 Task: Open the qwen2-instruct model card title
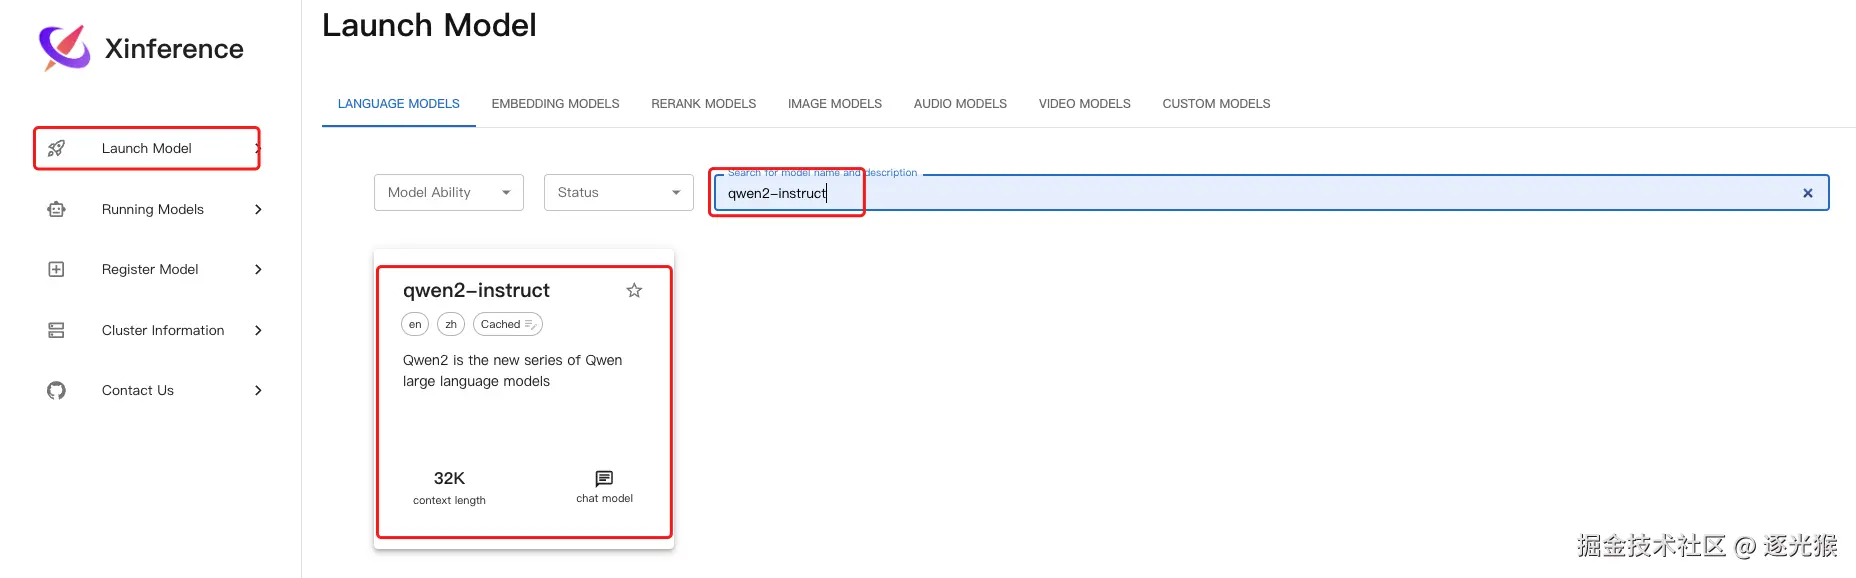[x=476, y=290]
